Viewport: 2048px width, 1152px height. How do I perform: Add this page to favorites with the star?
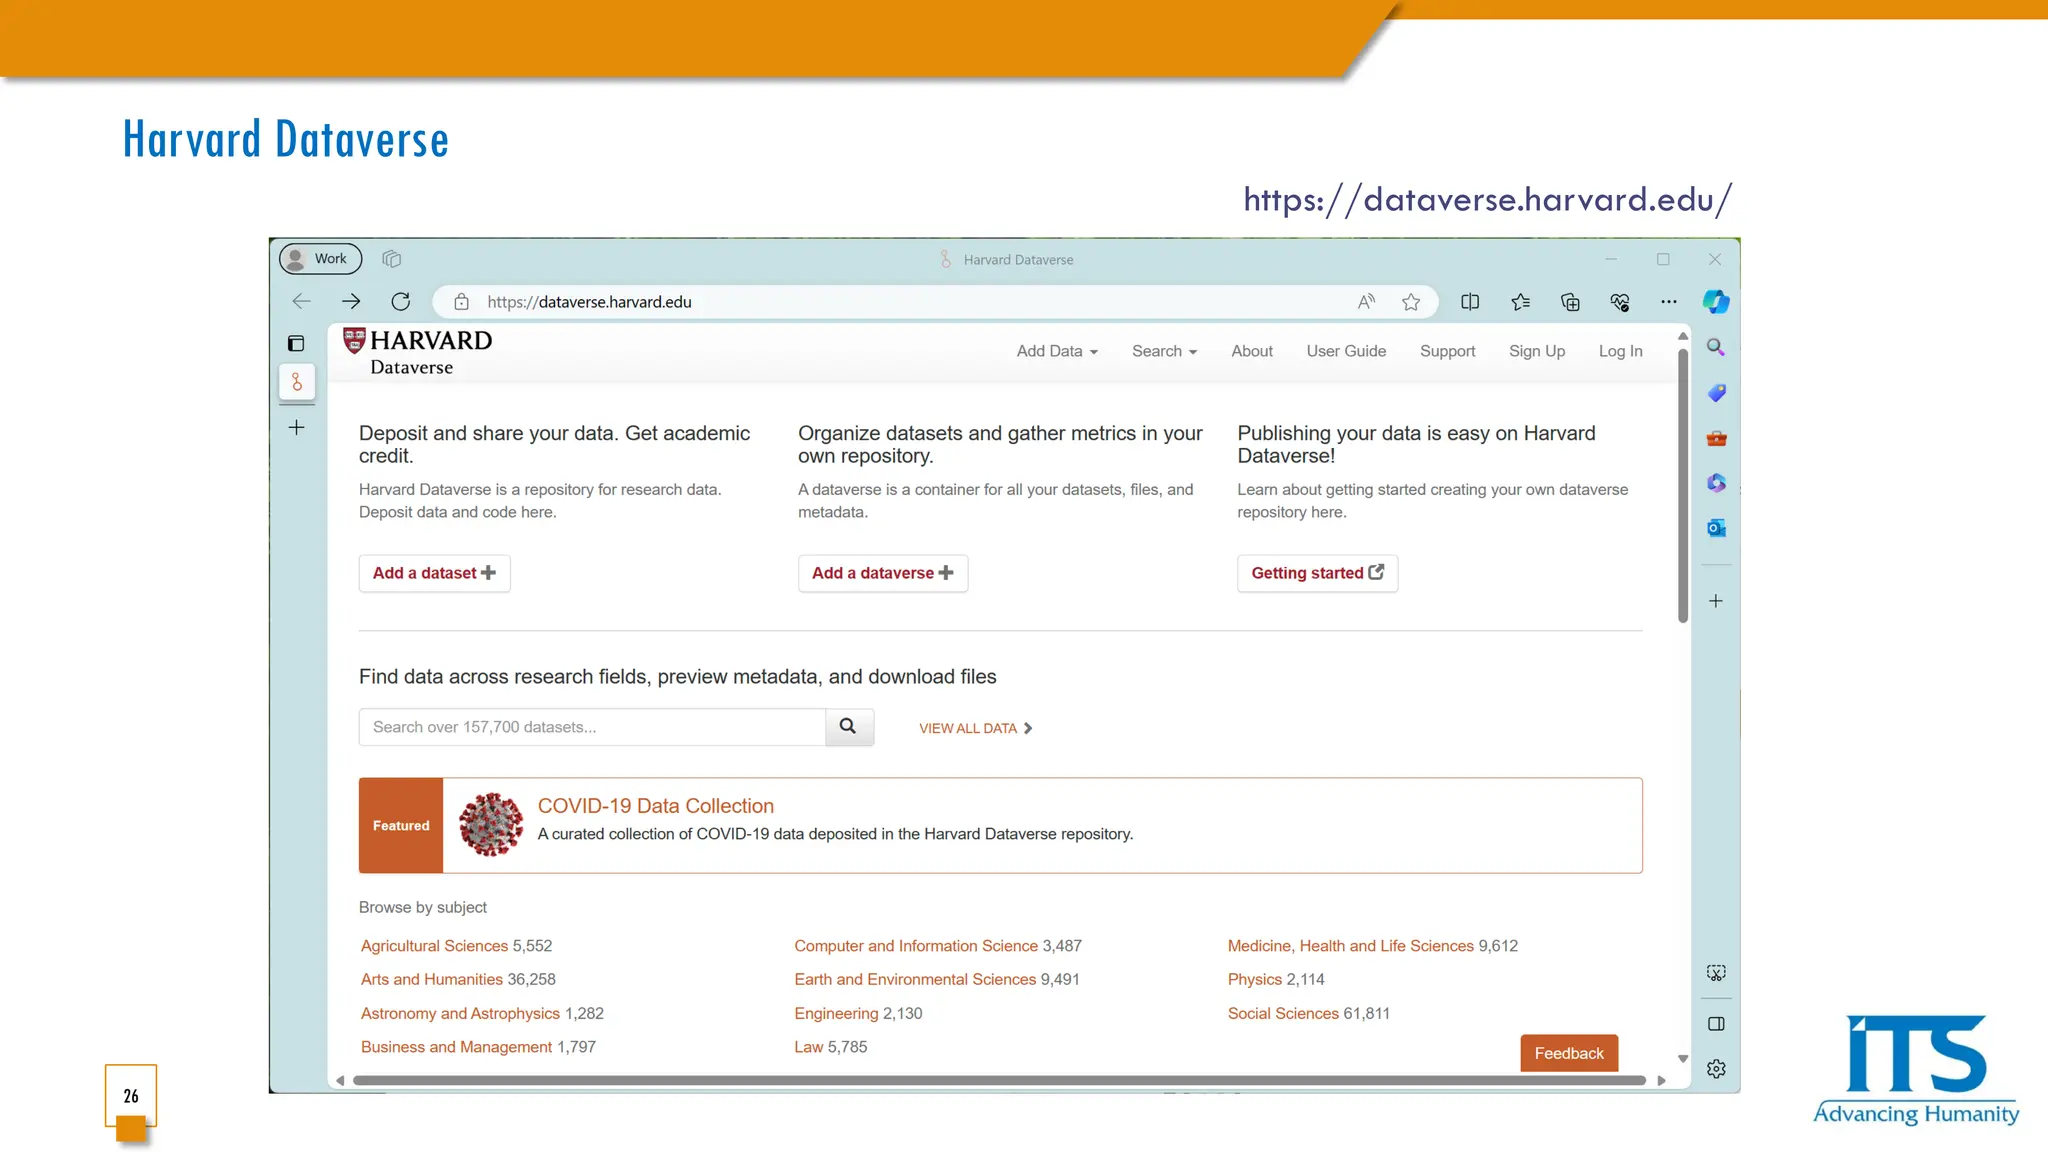click(x=1411, y=302)
